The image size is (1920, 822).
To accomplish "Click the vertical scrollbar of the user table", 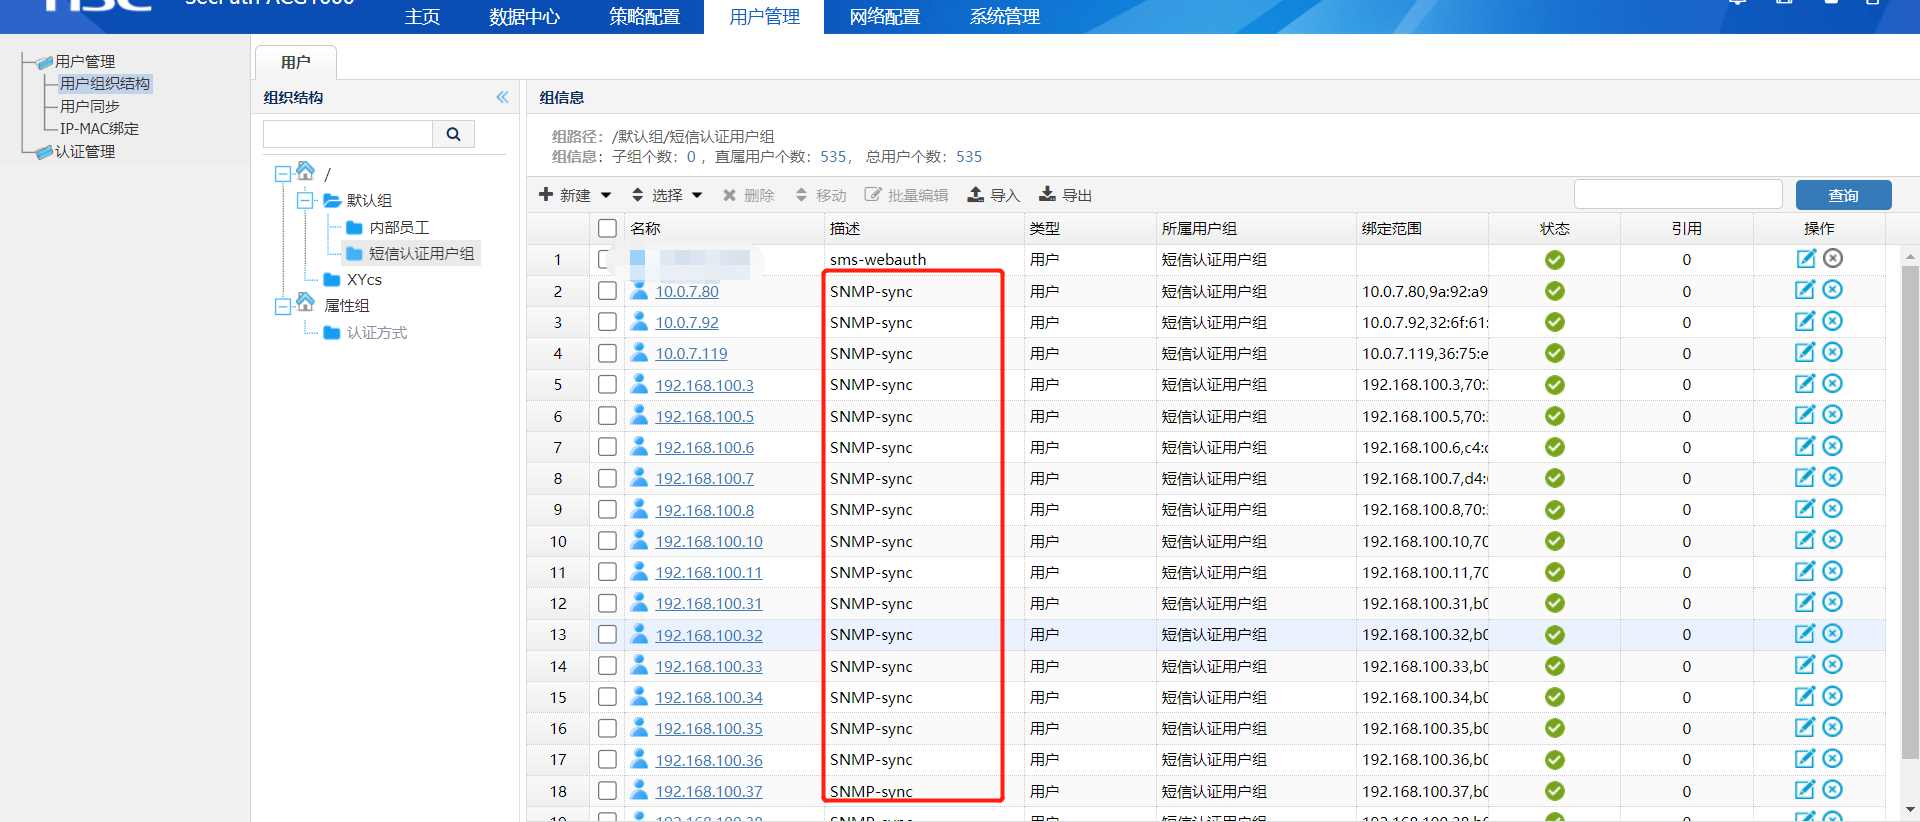I will tap(1910, 513).
